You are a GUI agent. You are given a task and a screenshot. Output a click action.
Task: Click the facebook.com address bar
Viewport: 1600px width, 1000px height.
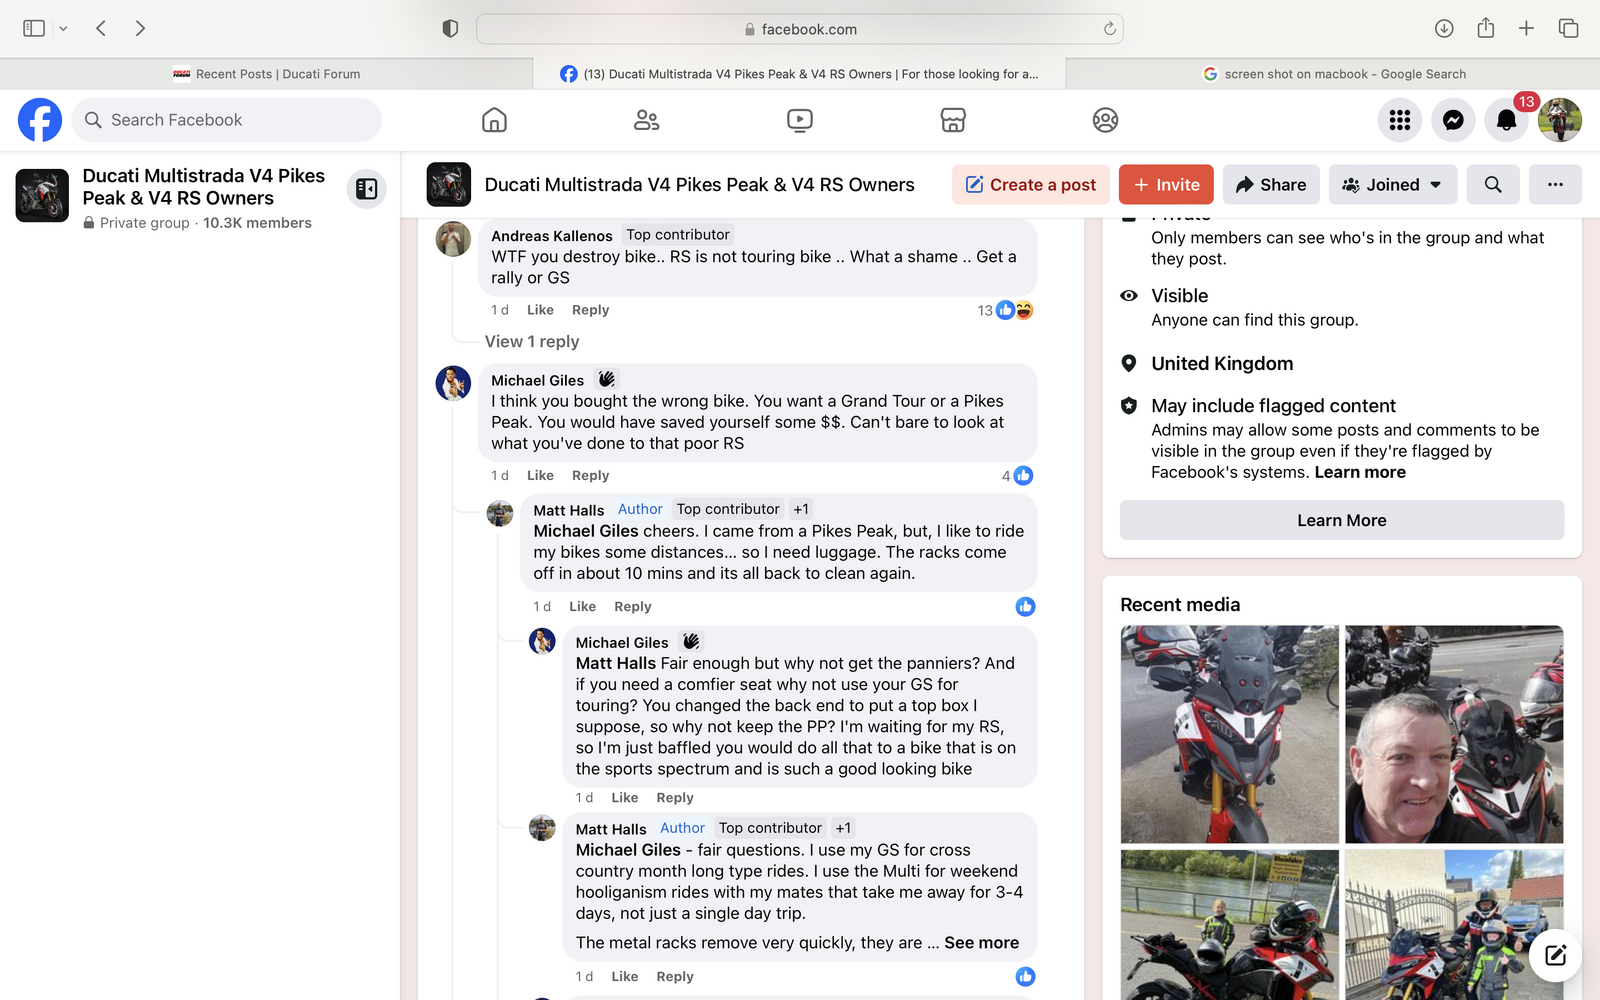point(800,29)
